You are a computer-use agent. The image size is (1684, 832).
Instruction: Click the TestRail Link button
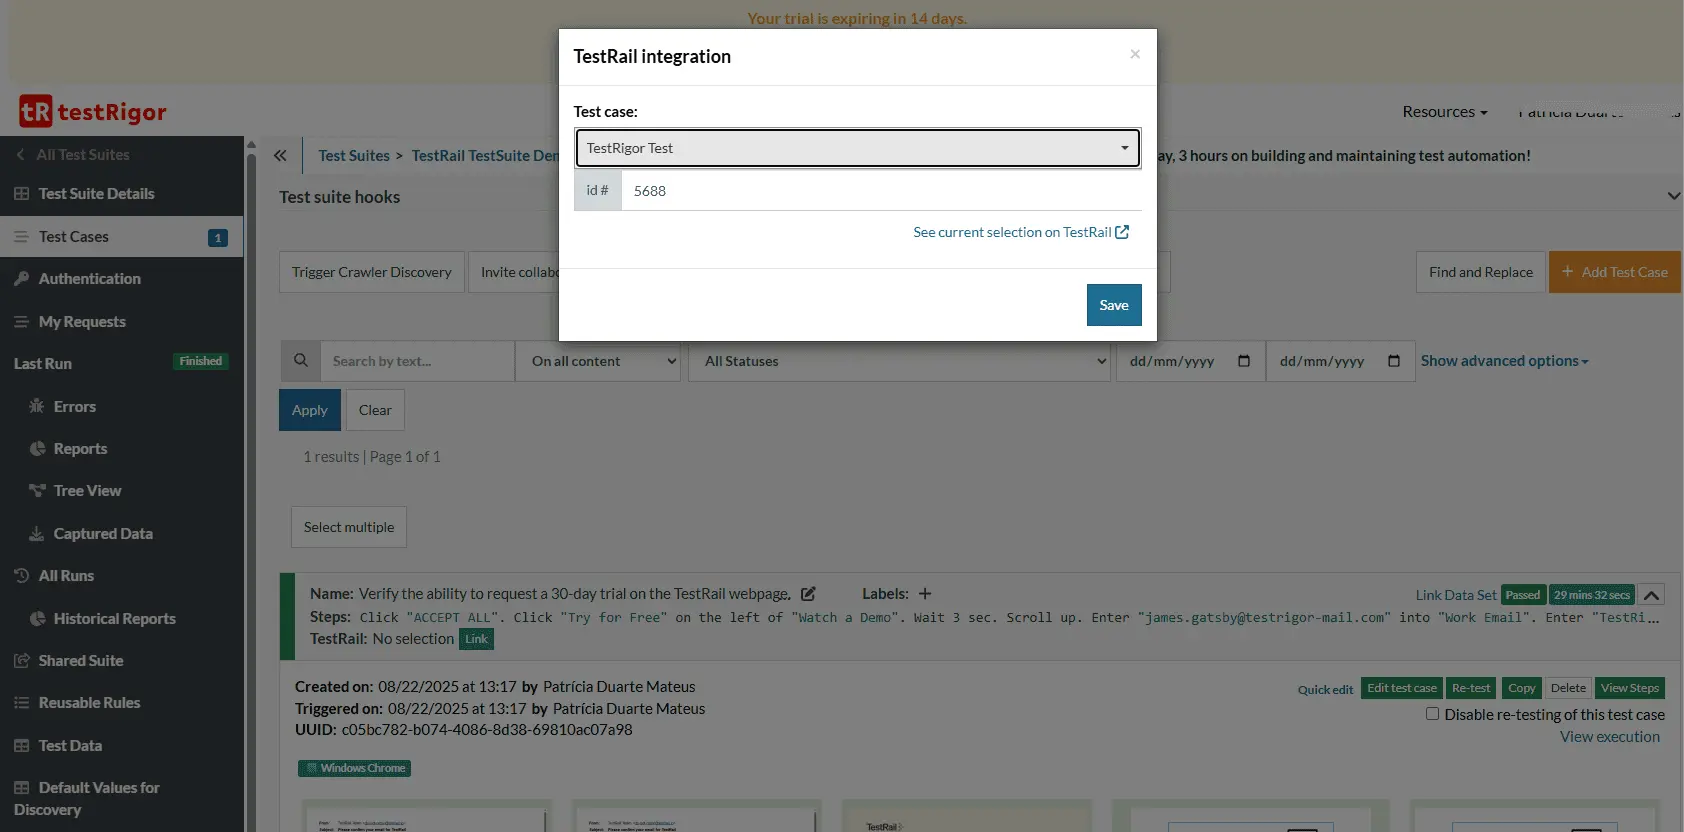coord(476,639)
